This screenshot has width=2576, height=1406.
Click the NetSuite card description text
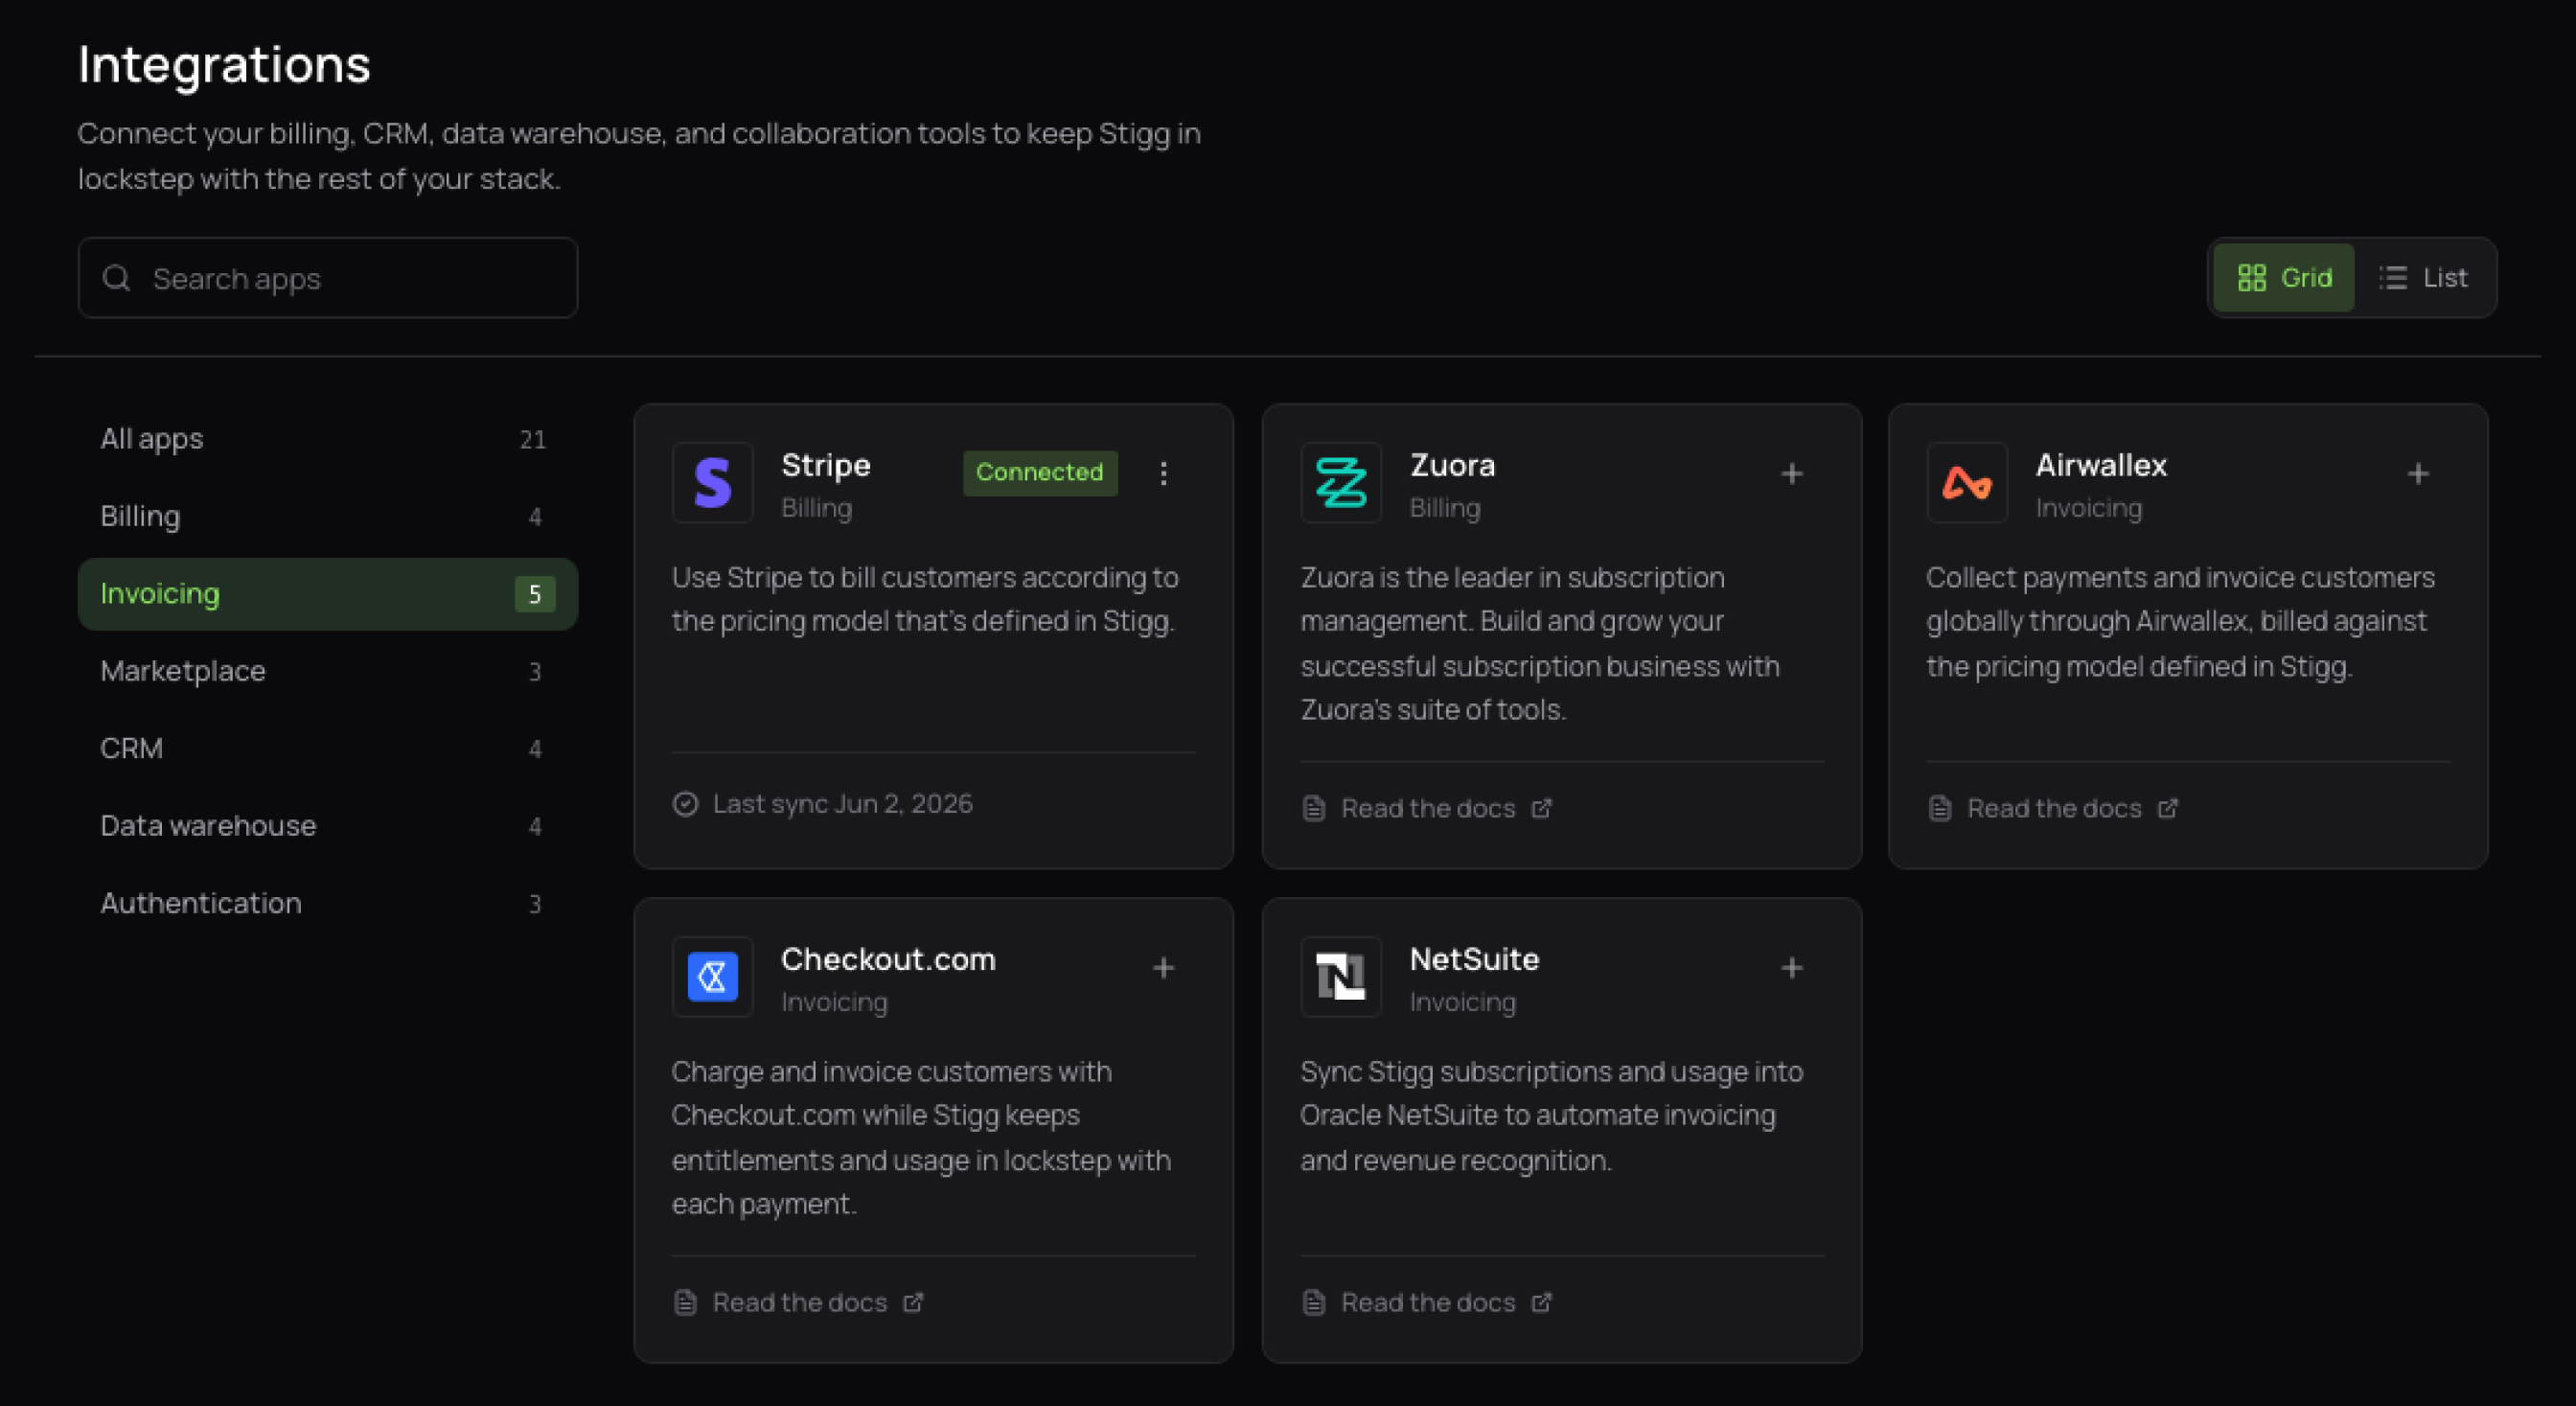[1552, 1115]
